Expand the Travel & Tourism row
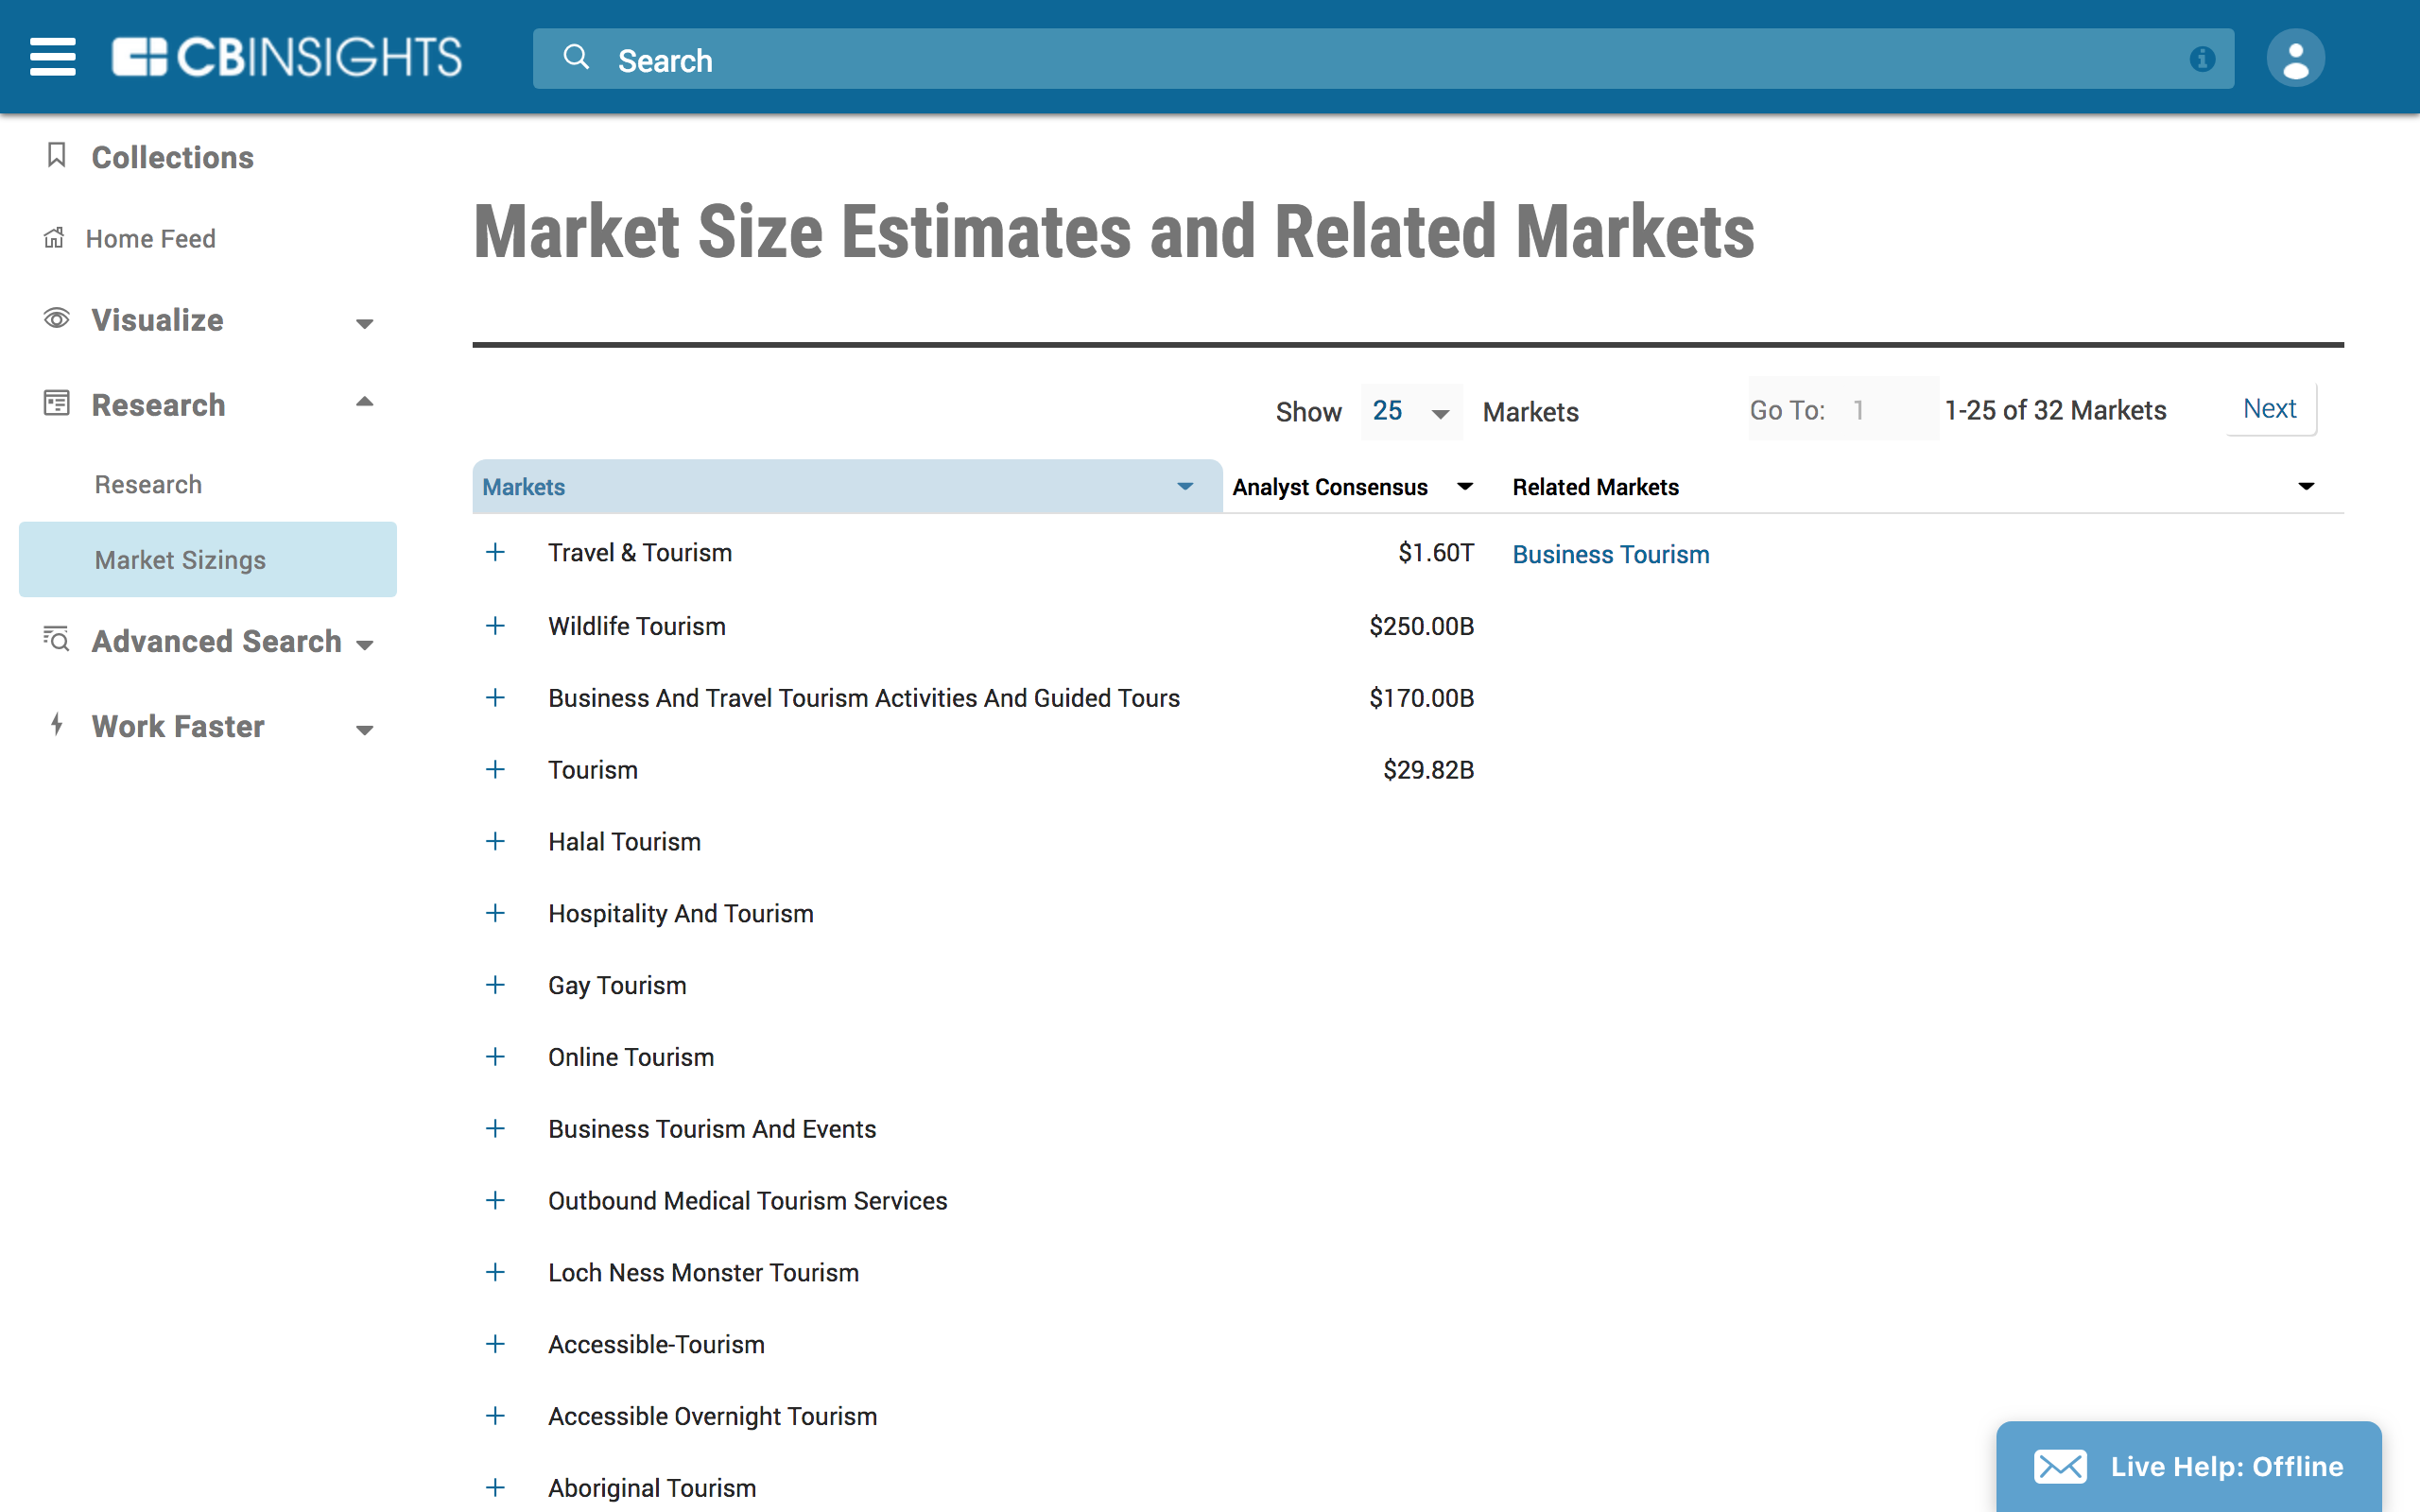This screenshot has width=2420, height=1512. (x=495, y=553)
